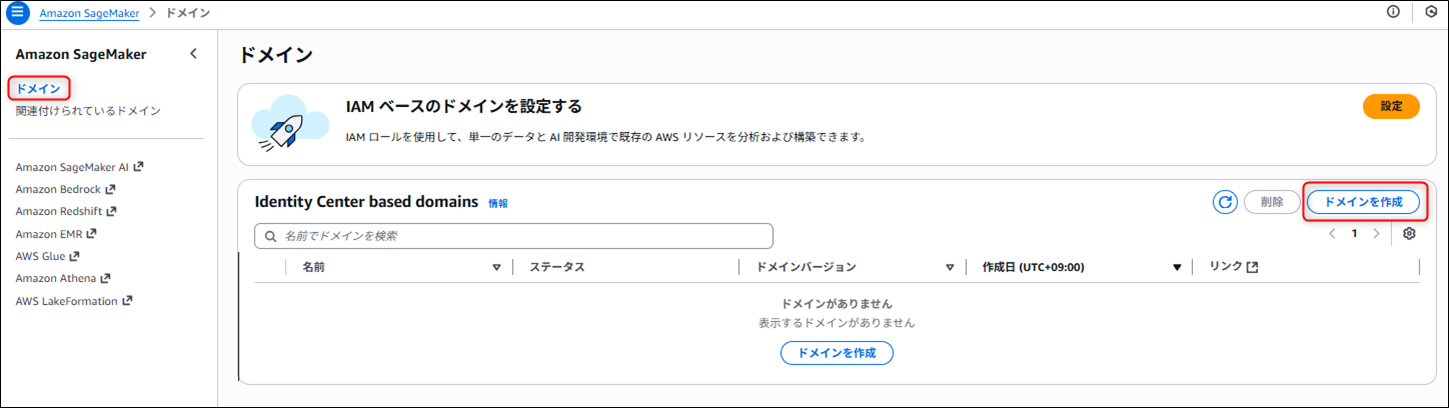Open the hamburger navigation menu icon
This screenshot has height=408, width=1449.
click(19, 13)
